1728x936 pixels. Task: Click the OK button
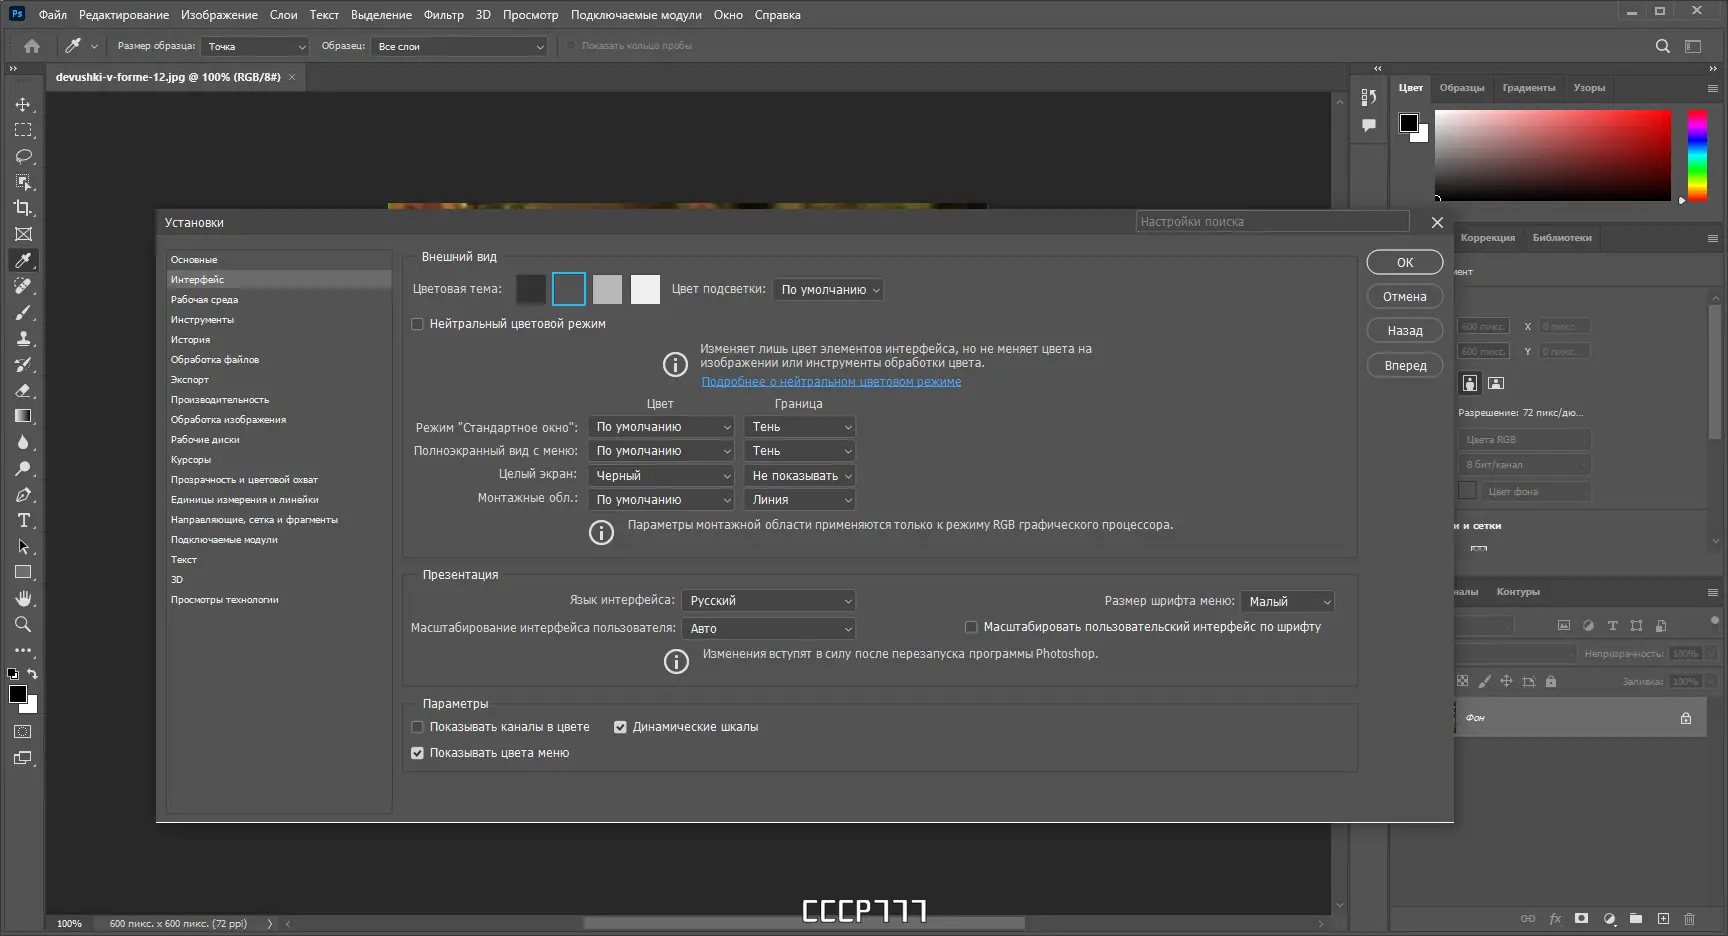pos(1404,261)
